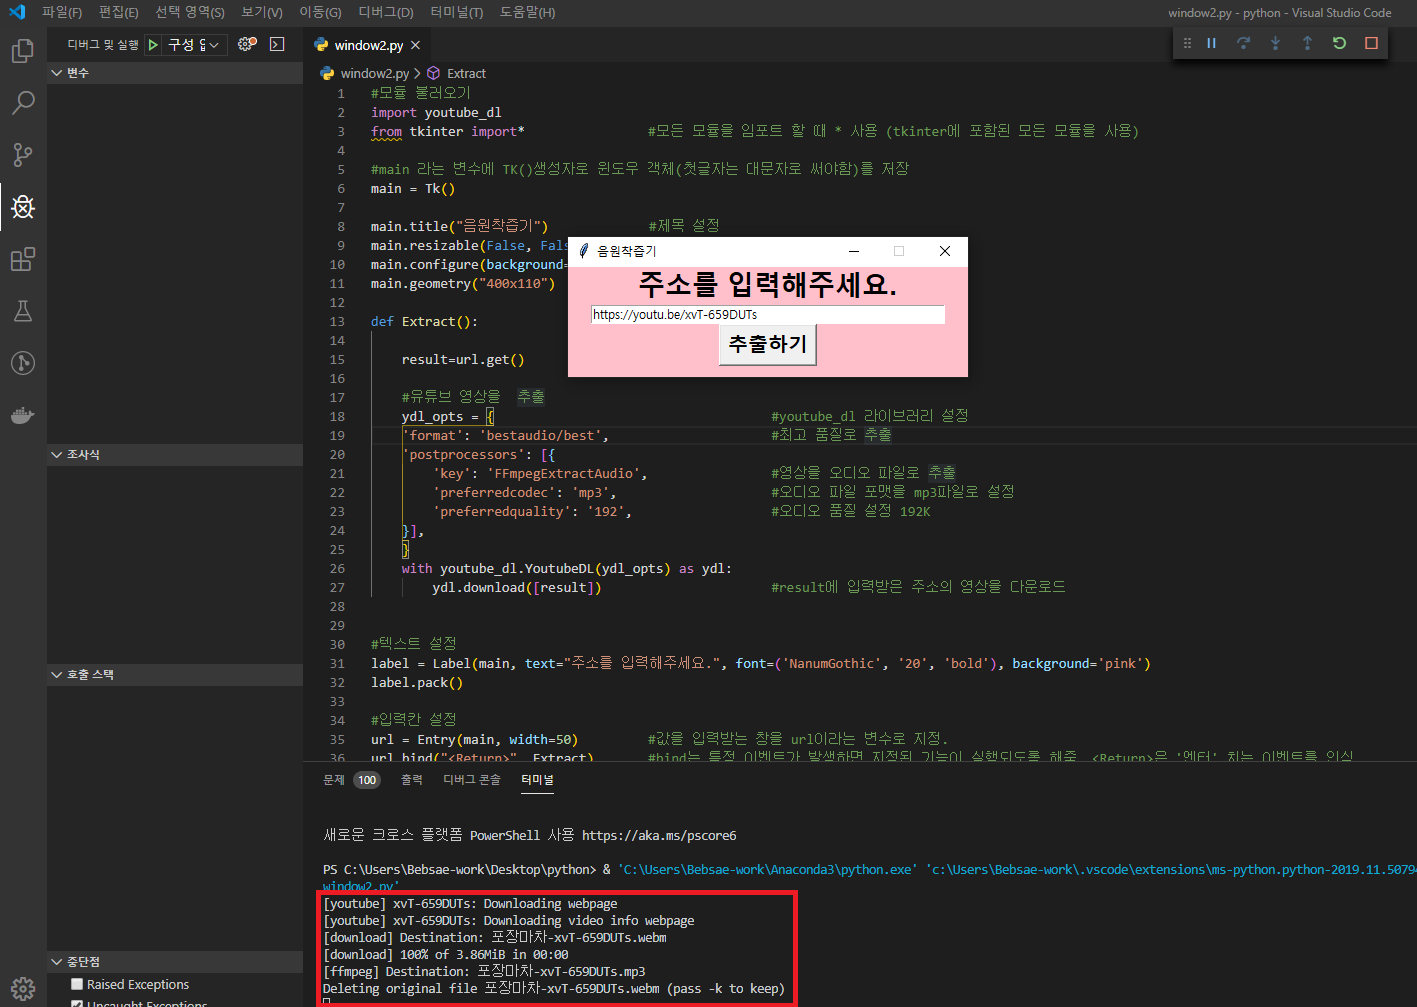Image resolution: width=1417 pixels, height=1007 pixels.
Task: Enable Raised Exceptions breakpoint checkbox
Action: (x=77, y=984)
